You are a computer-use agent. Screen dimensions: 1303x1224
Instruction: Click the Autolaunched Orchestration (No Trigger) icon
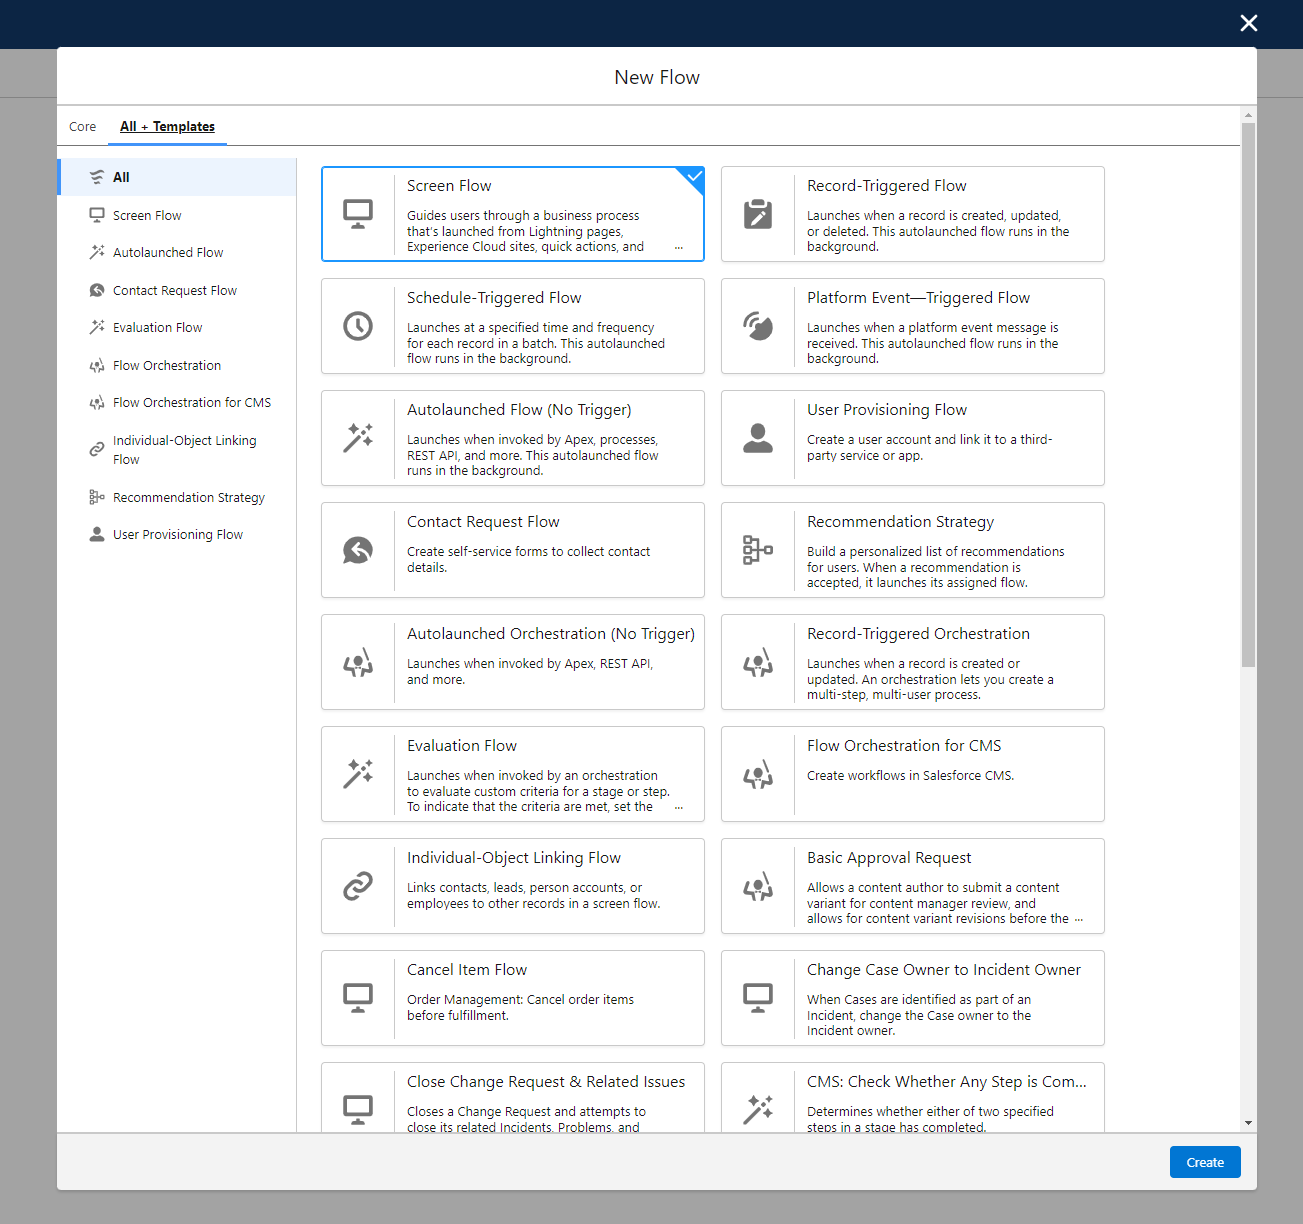(358, 662)
